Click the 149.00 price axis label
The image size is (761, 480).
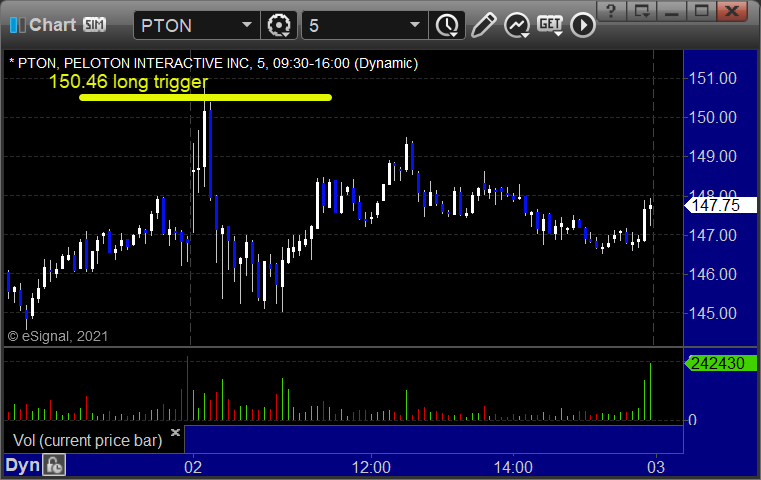pyautogui.click(x=713, y=156)
